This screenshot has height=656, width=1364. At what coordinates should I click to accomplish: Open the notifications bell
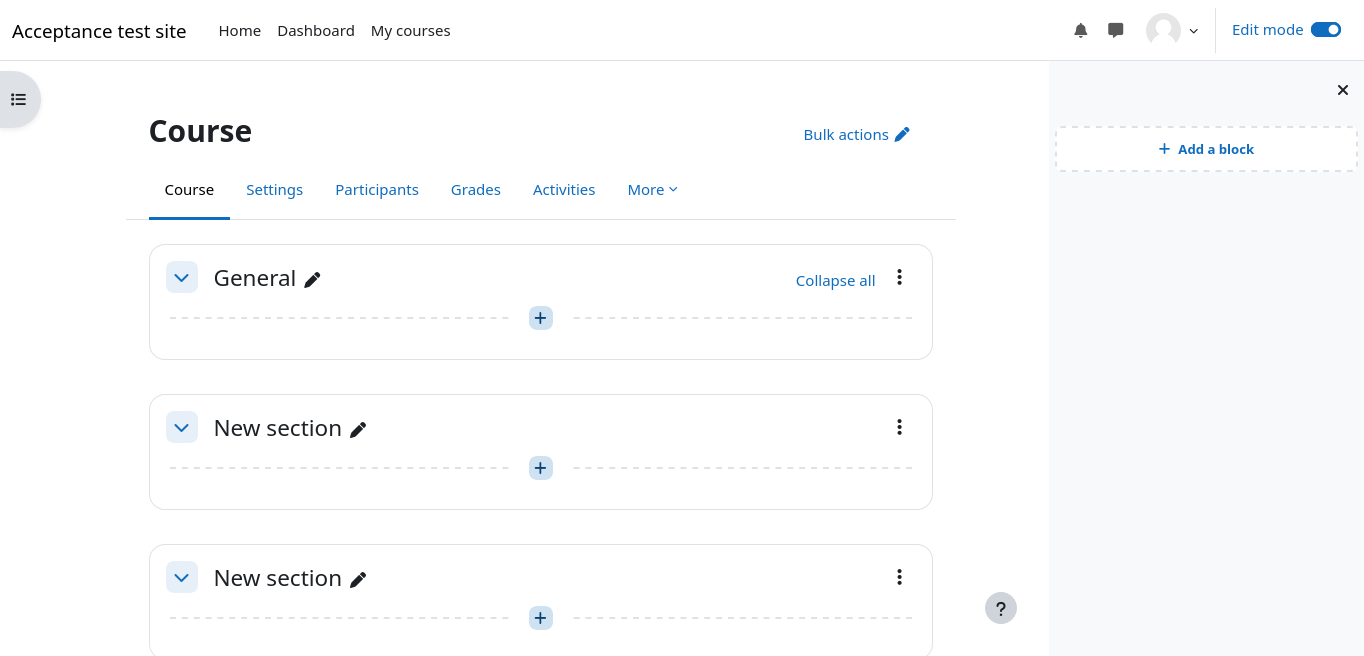click(x=1081, y=31)
